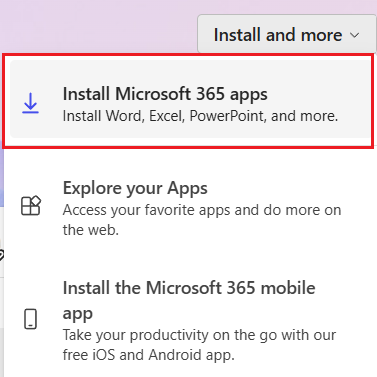The width and height of the screenshot is (377, 377).
Task: Click Install Word, Excel, PowerPoint description text
Action: pyautogui.click(x=200, y=116)
